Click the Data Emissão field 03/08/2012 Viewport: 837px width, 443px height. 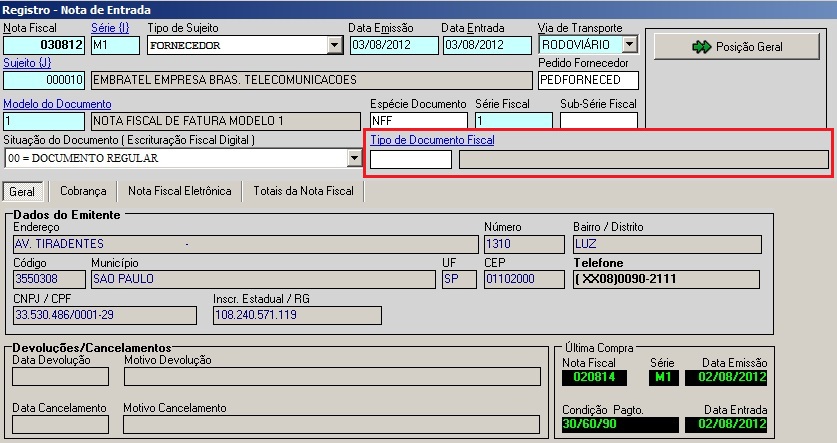pyautogui.click(x=394, y=45)
